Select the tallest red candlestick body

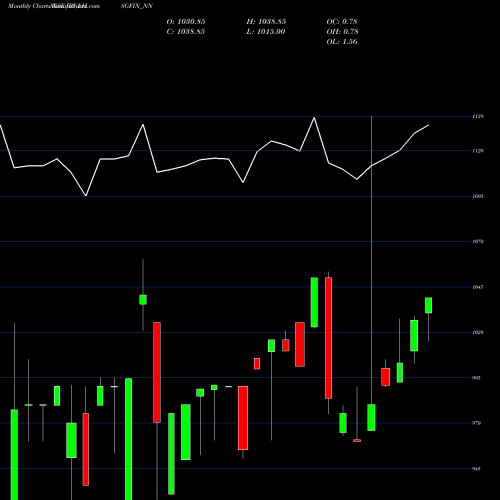coord(328,338)
